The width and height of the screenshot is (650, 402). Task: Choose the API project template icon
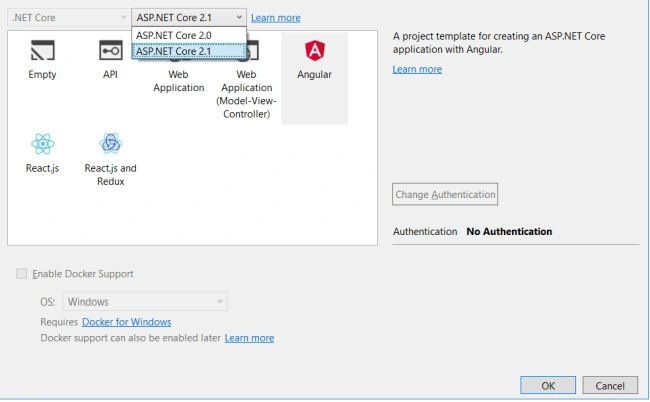(x=110, y=50)
